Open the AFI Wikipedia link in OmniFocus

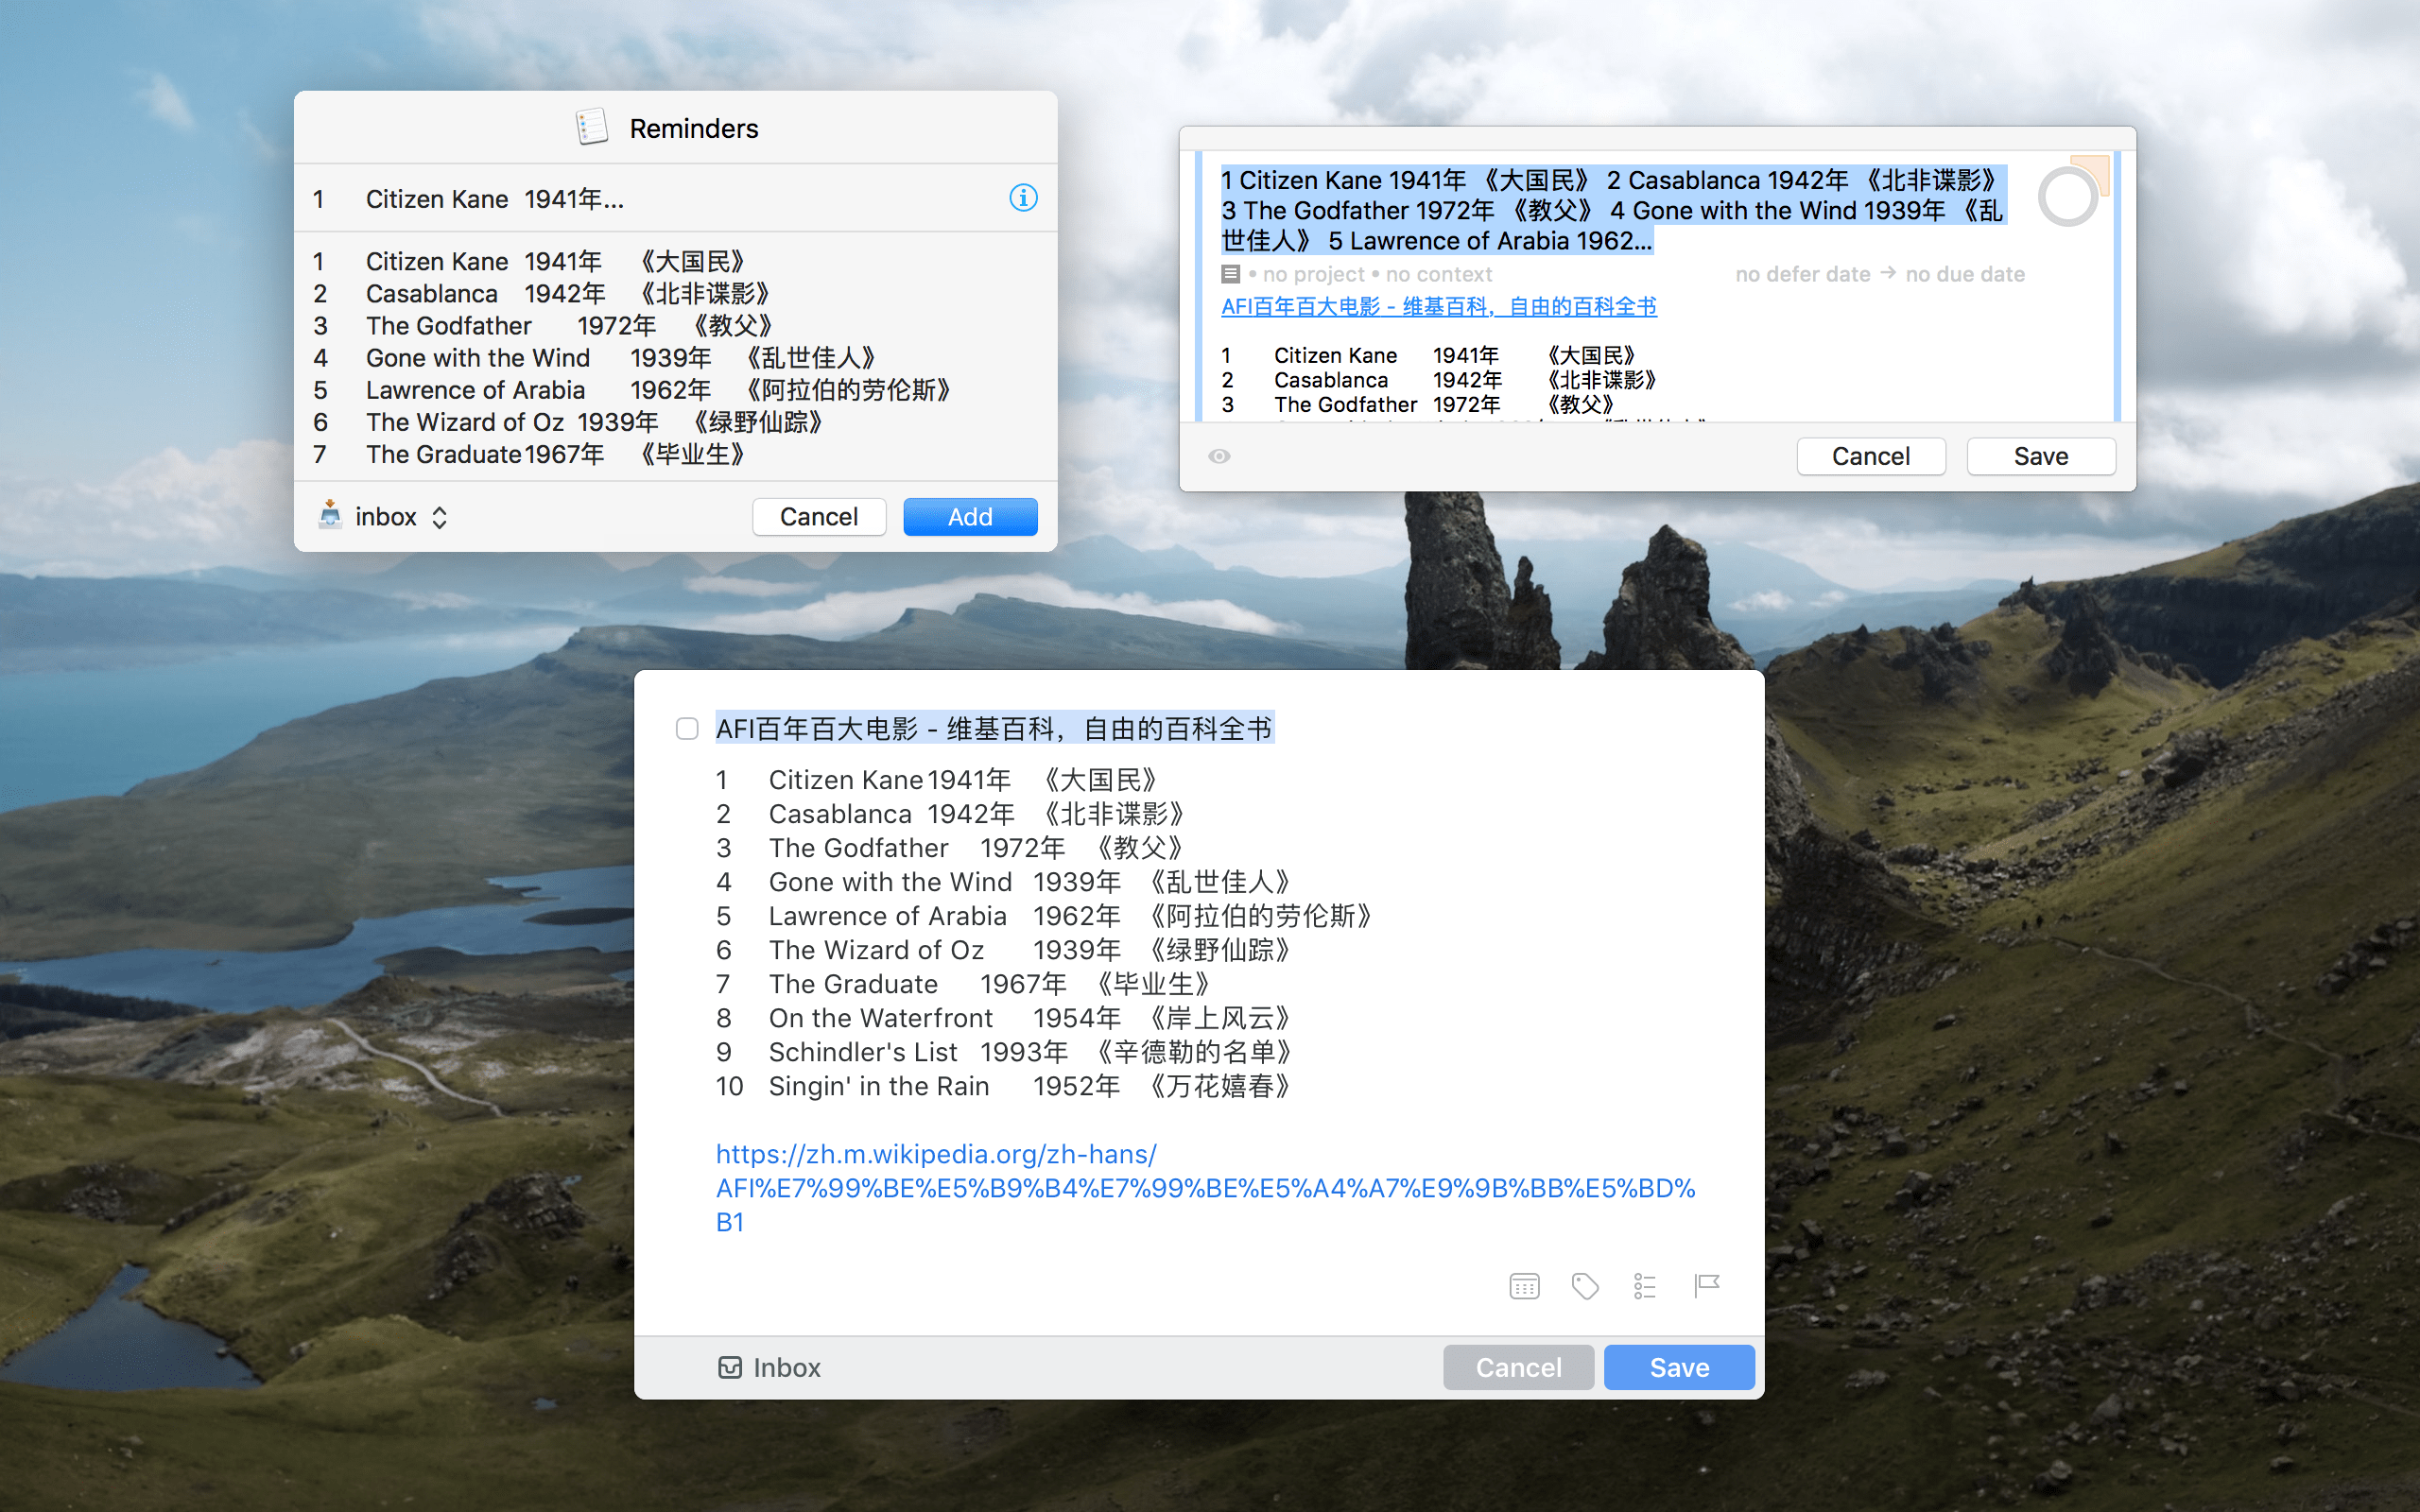(1438, 307)
